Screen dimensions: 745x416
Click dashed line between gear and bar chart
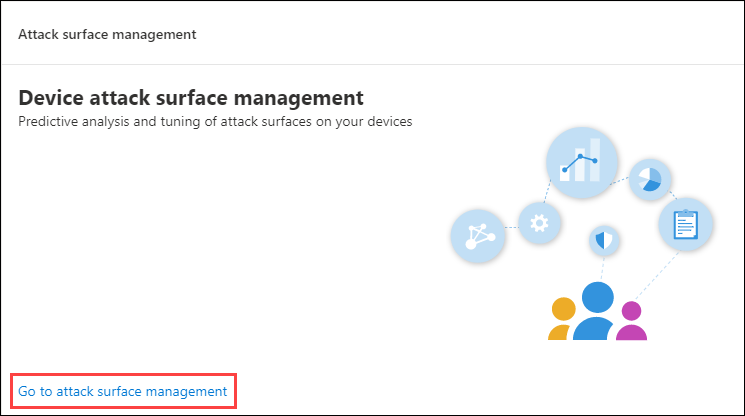coord(547,191)
